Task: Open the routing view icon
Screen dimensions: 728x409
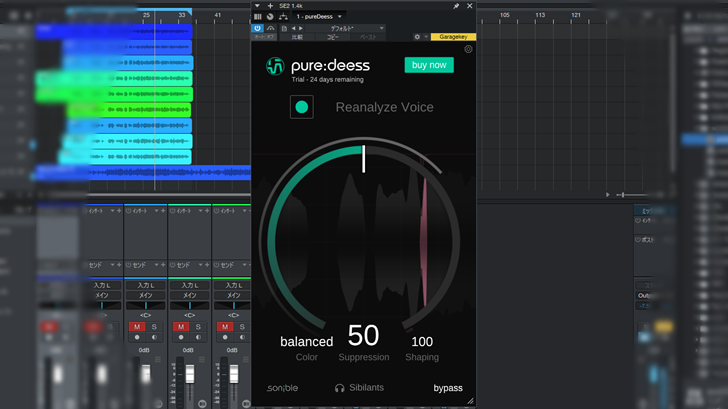Action: coord(283,17)
